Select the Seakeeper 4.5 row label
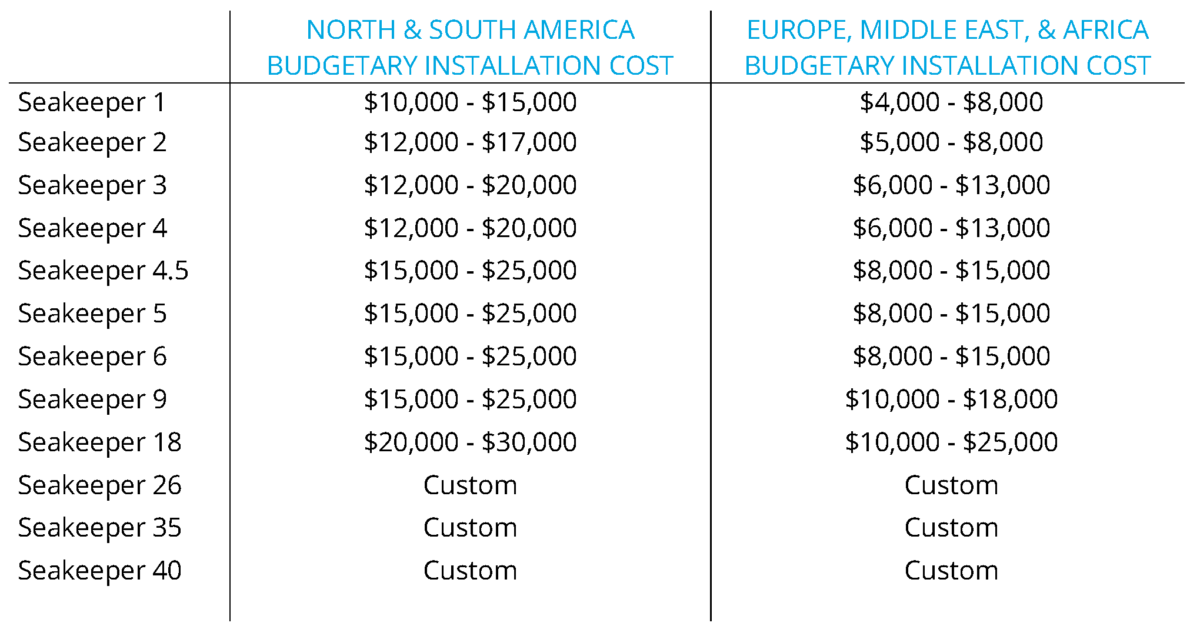This screenshot has width=1200, height=626. 103,271
